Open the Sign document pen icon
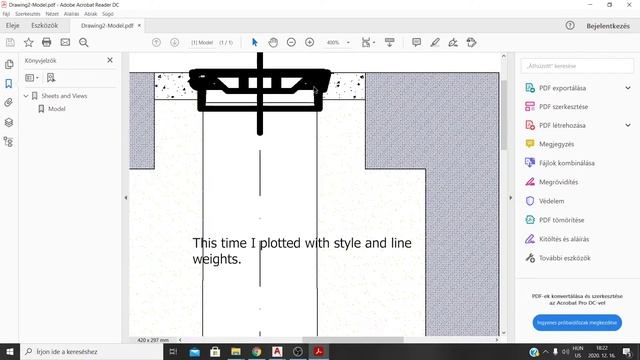Image resolution: width=640 pixels, height=360 pixels. tap(453, 42)
